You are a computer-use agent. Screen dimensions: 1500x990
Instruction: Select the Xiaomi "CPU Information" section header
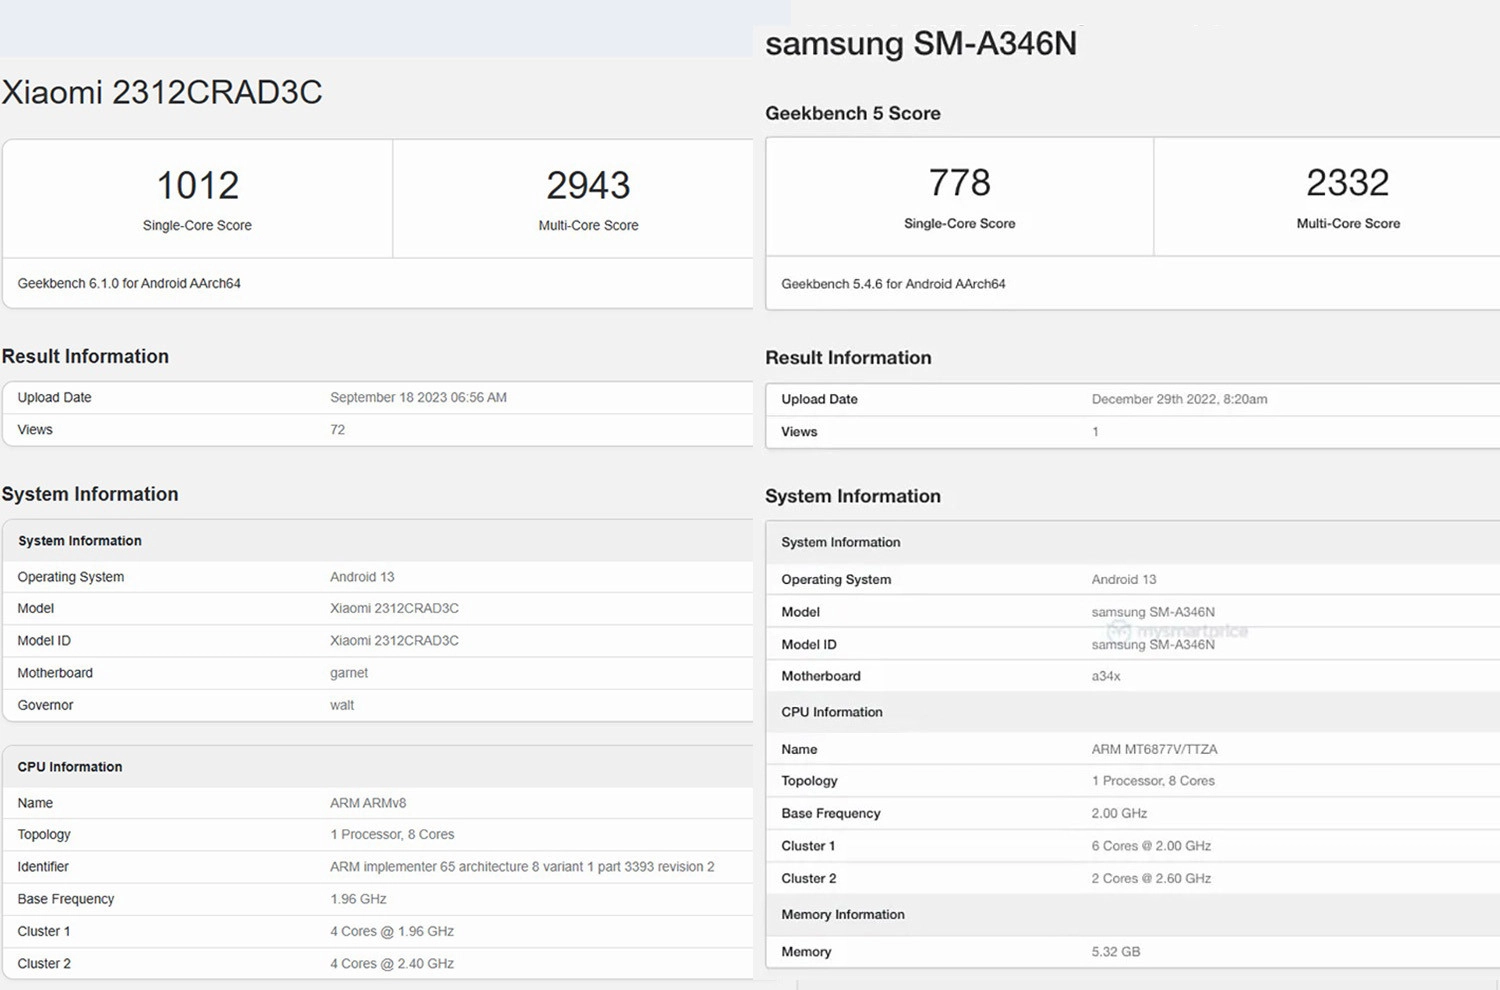(x=70, y=767)
